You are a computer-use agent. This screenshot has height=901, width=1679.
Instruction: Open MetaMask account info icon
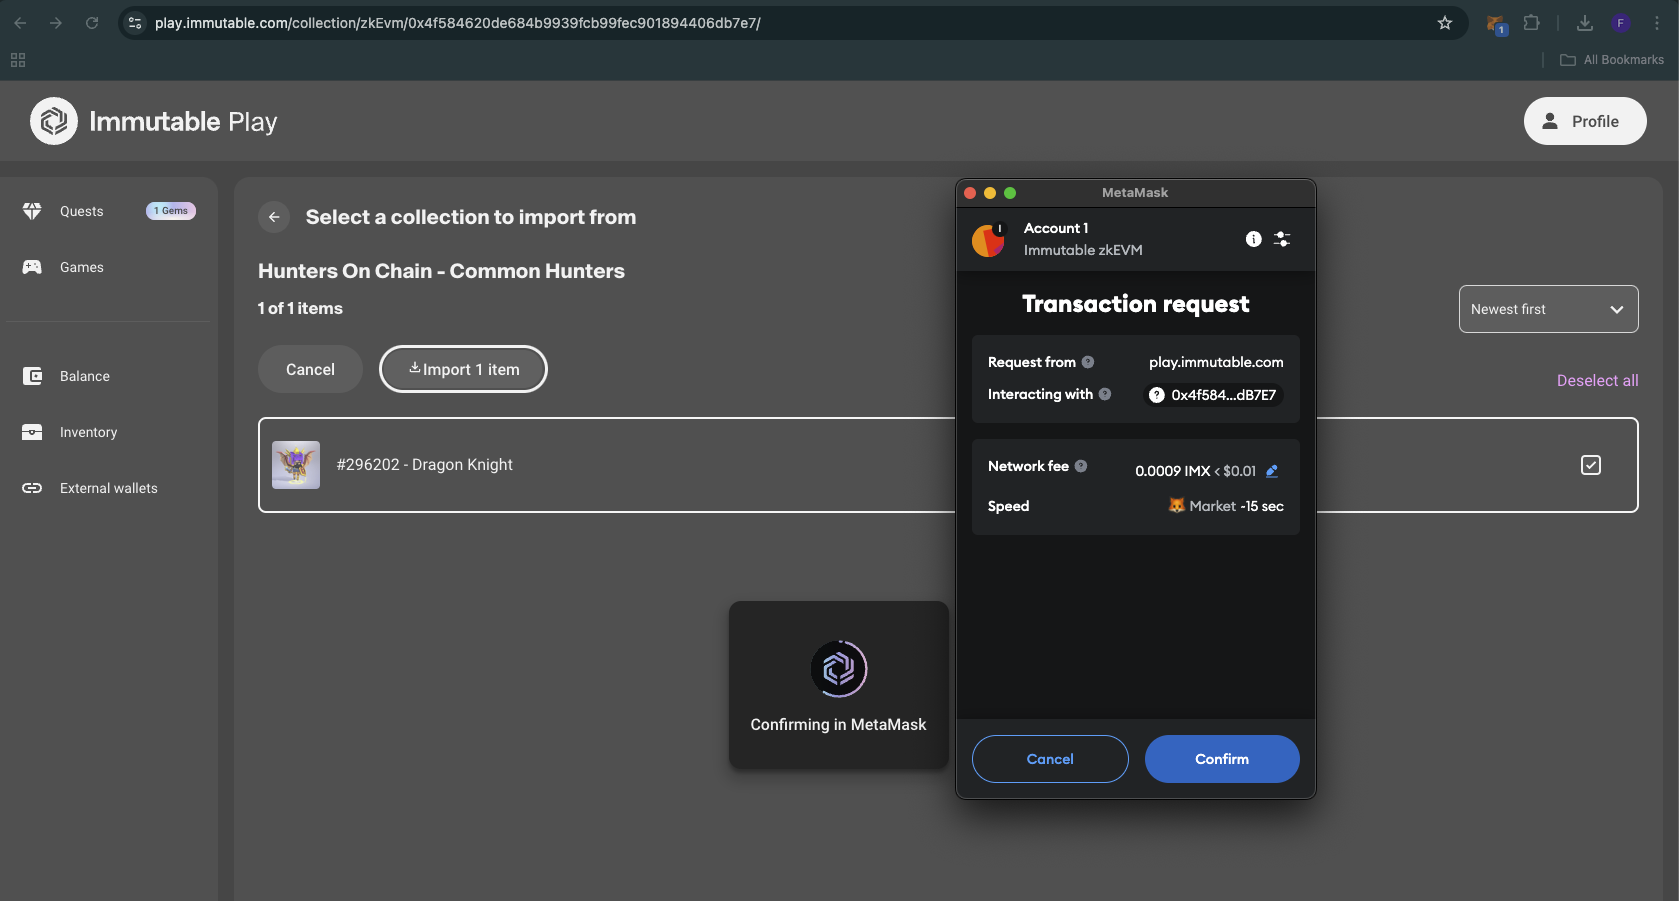click(1253, 239)
